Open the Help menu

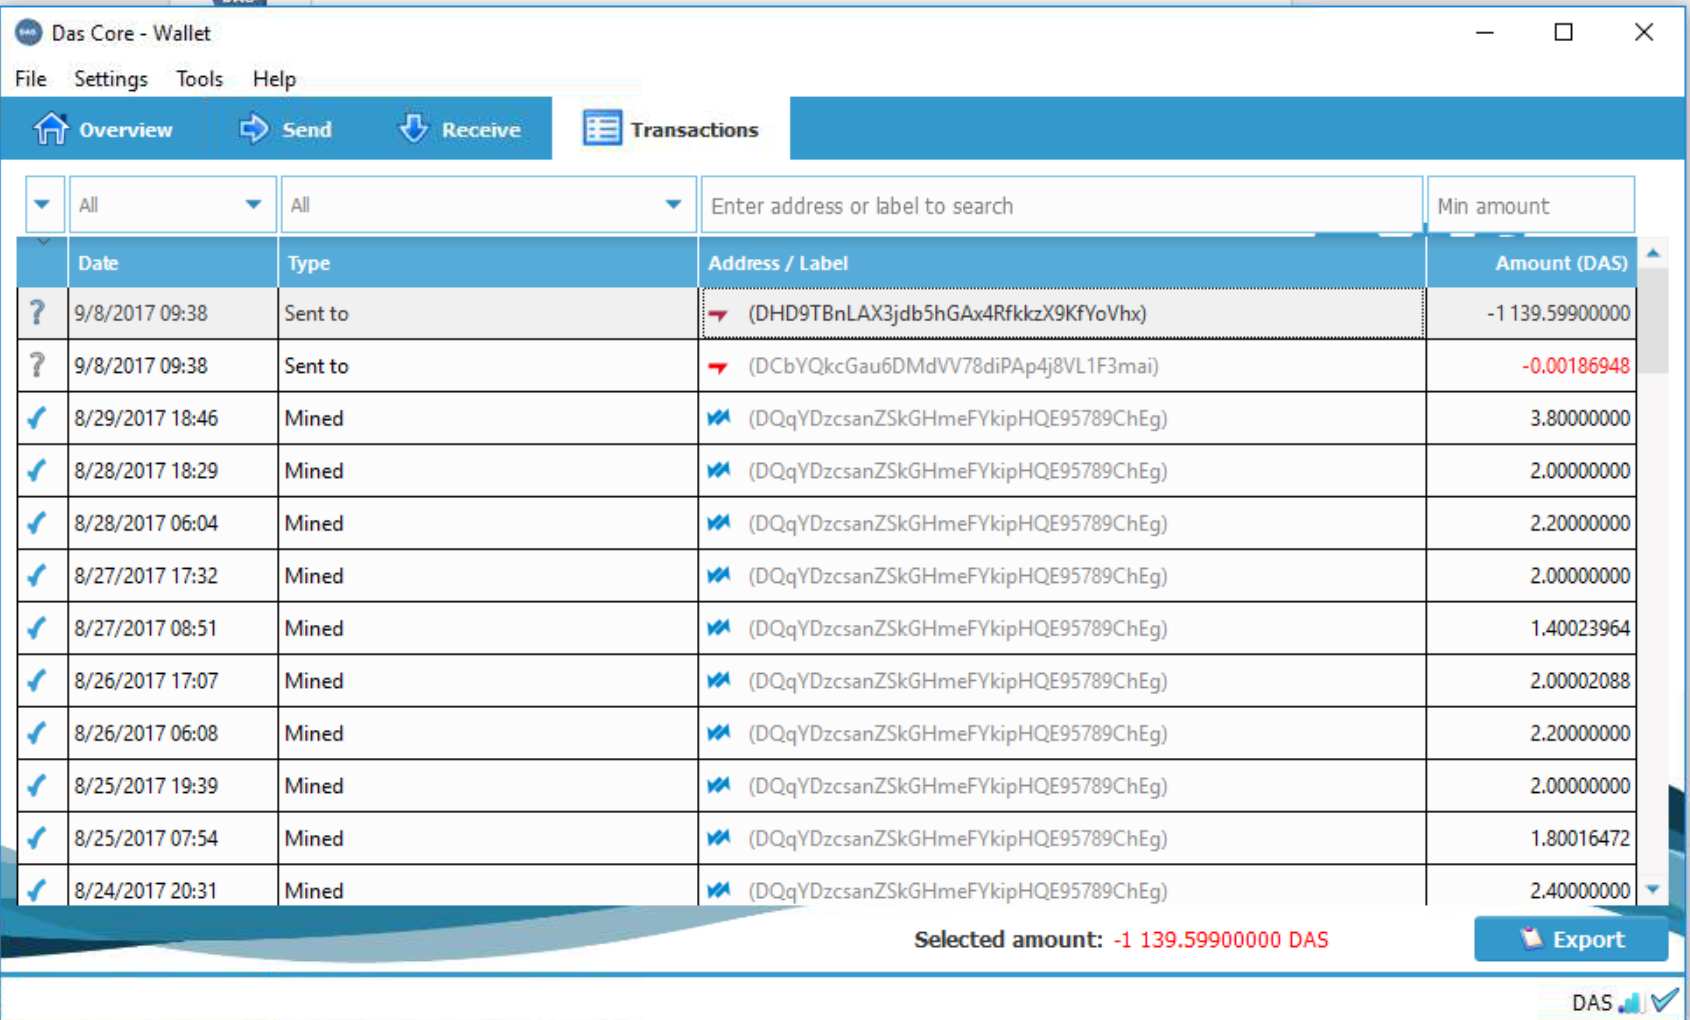coord(274,79)
